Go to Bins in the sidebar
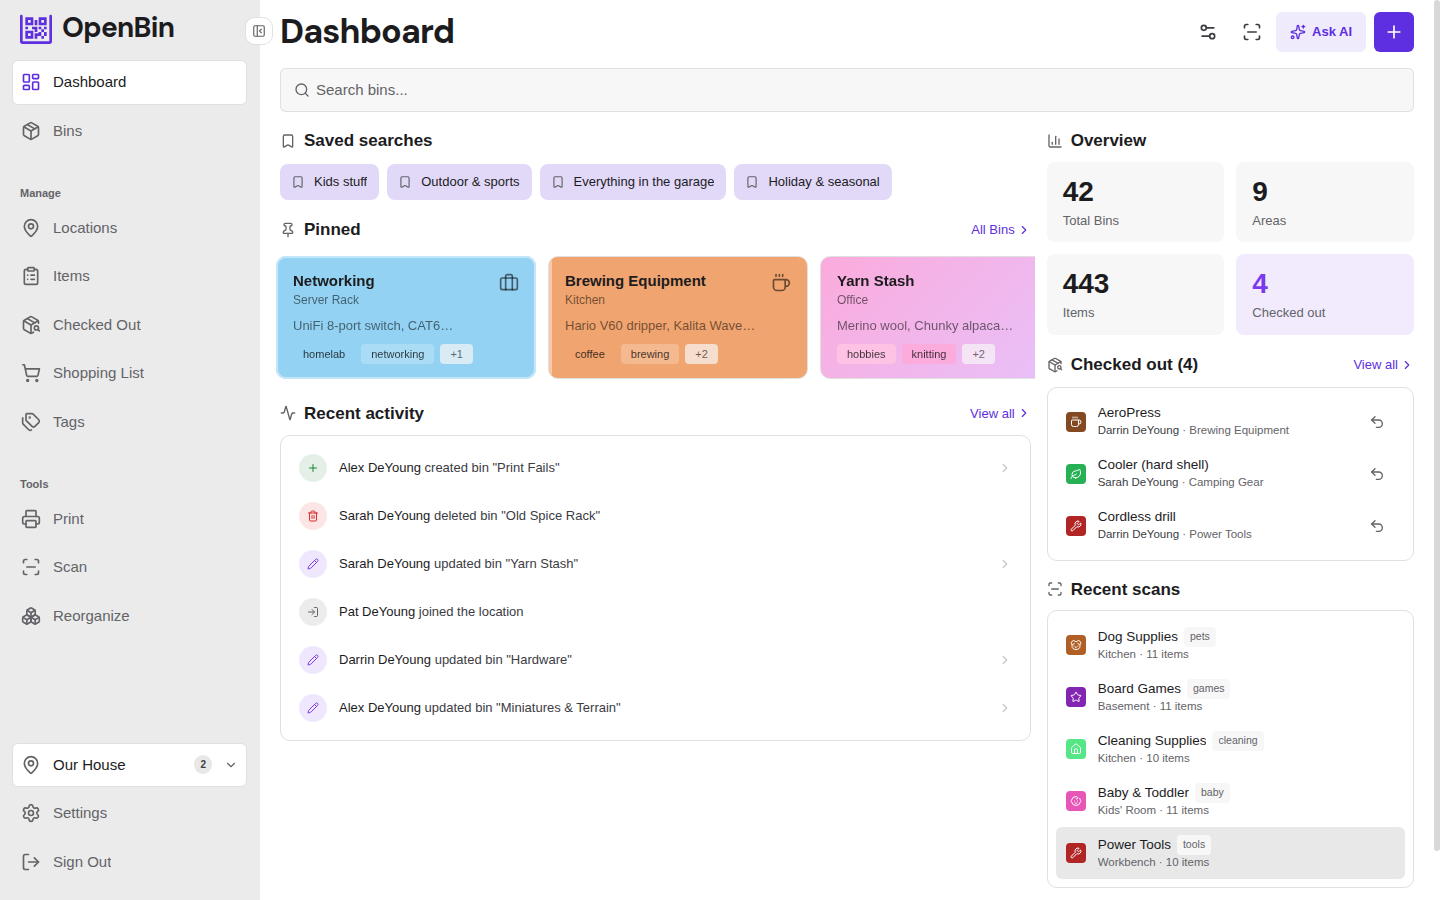This screenshot has height=900, width=1440. [129, 131]
